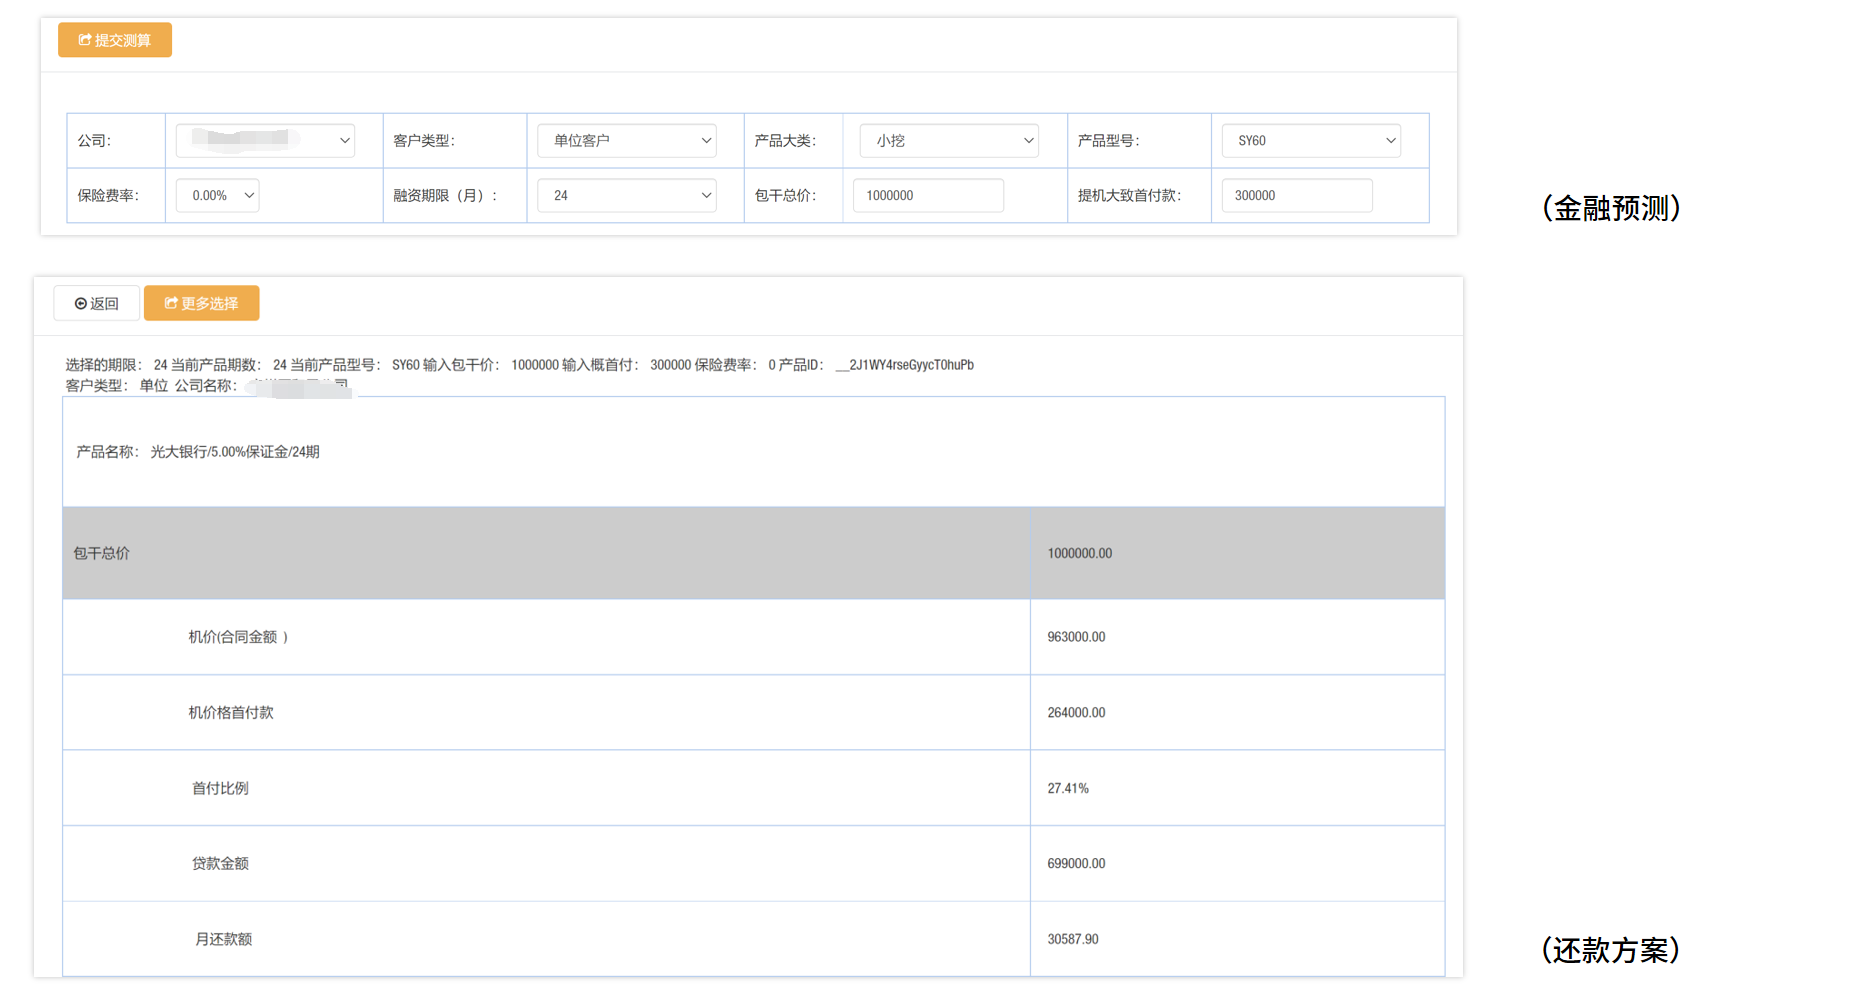Focus the 提机大致首付款 input field

pyautogui.click(x=1296, y=196)
